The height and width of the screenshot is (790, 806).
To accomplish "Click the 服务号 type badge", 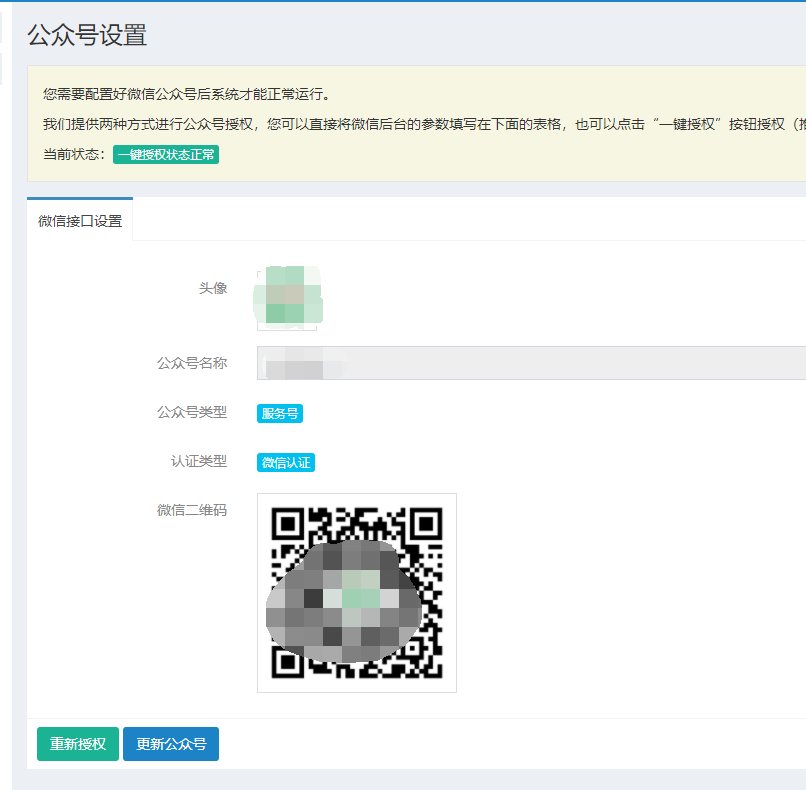I will coord(280,413).
